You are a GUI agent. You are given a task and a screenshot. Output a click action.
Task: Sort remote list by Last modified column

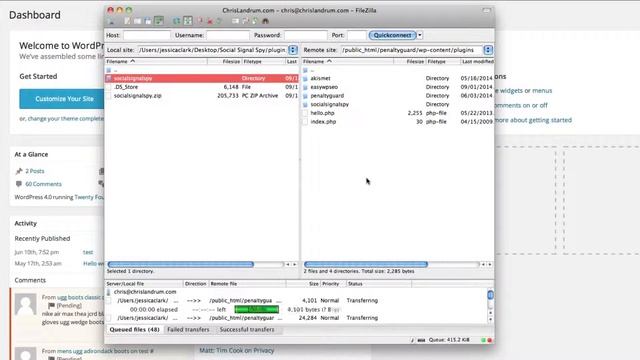[477, 61]
